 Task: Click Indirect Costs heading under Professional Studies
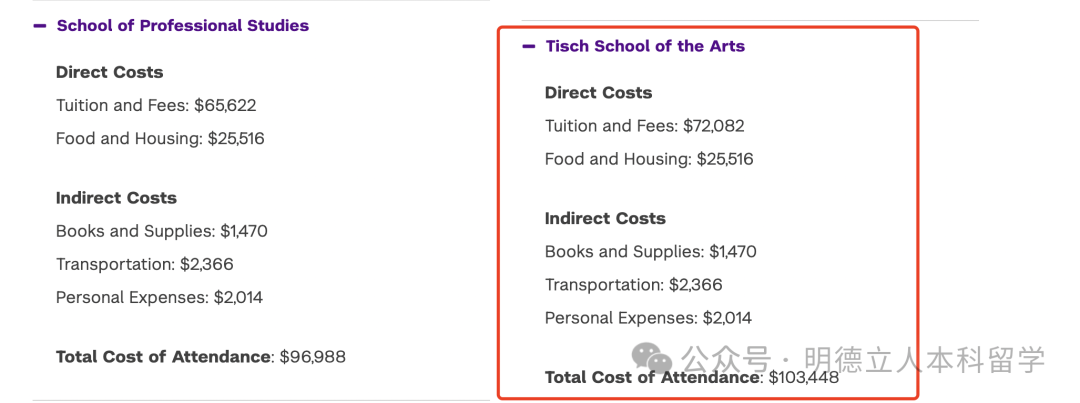point(116,198)
